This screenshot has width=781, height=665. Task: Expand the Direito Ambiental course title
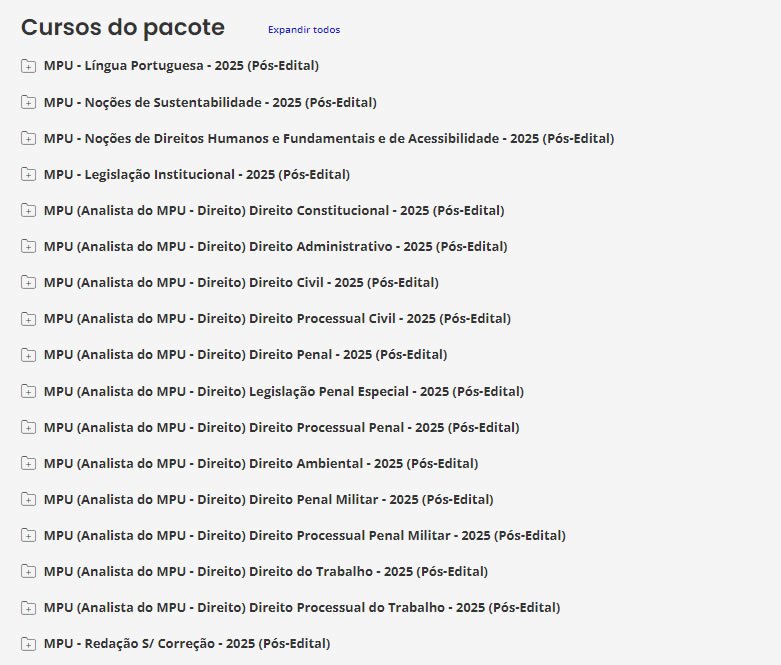coord(260,463)
